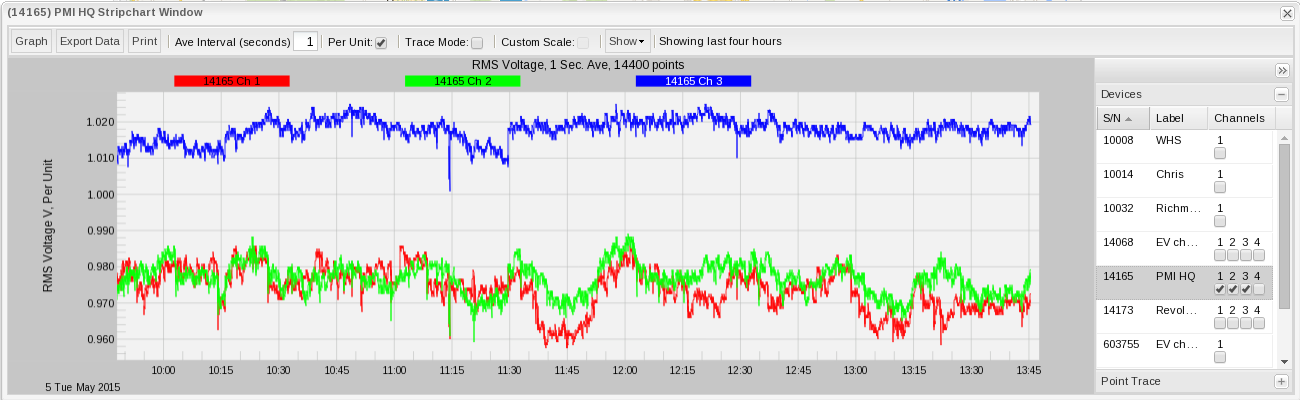Click the blue 14165 Ch 3 legend swatch
The height and width of the screenshot is (400, 1300).
point(693,81)
